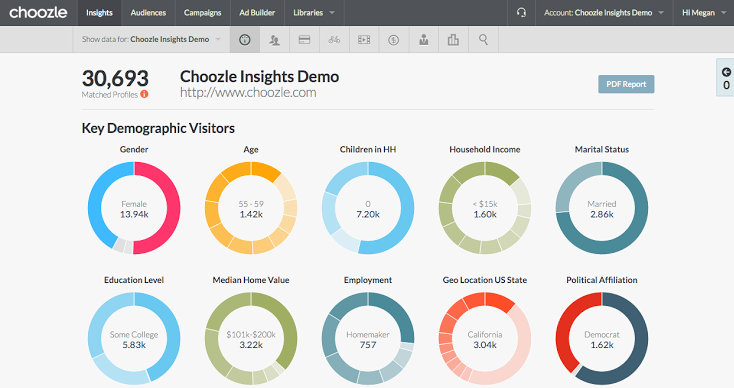Viewport: 734px width, 388px height.
Task: Open the people demographics icon
Action: pos(274,40)
